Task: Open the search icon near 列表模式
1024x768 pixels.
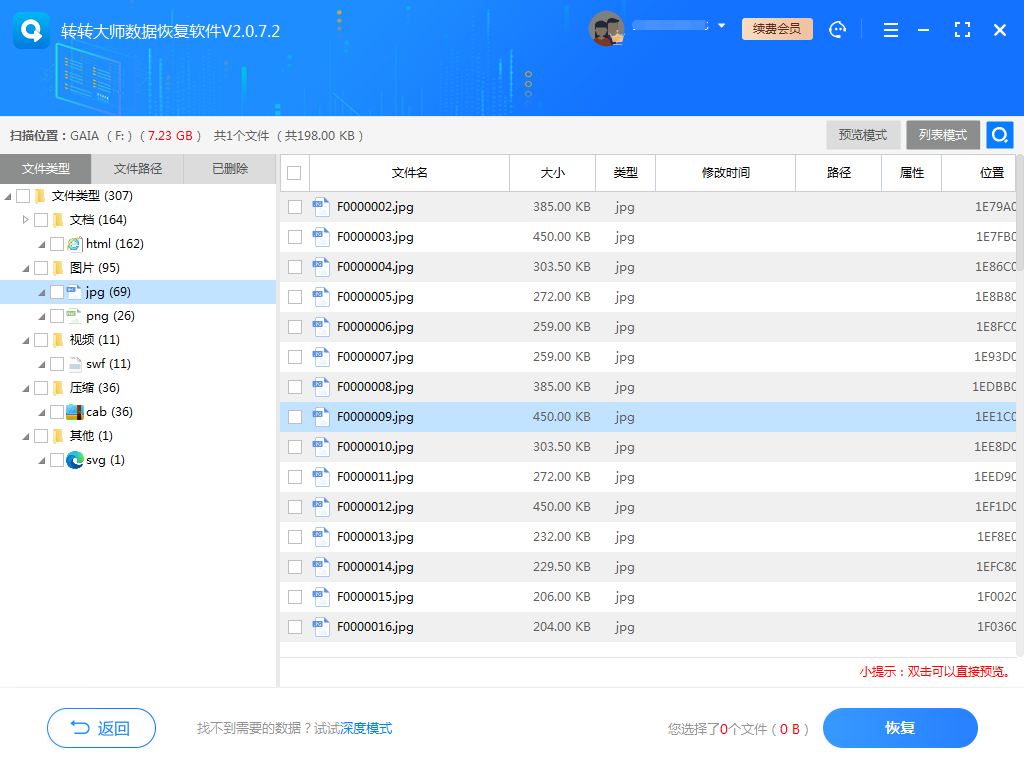Action: pyautogui.click(x=999, y=134)
